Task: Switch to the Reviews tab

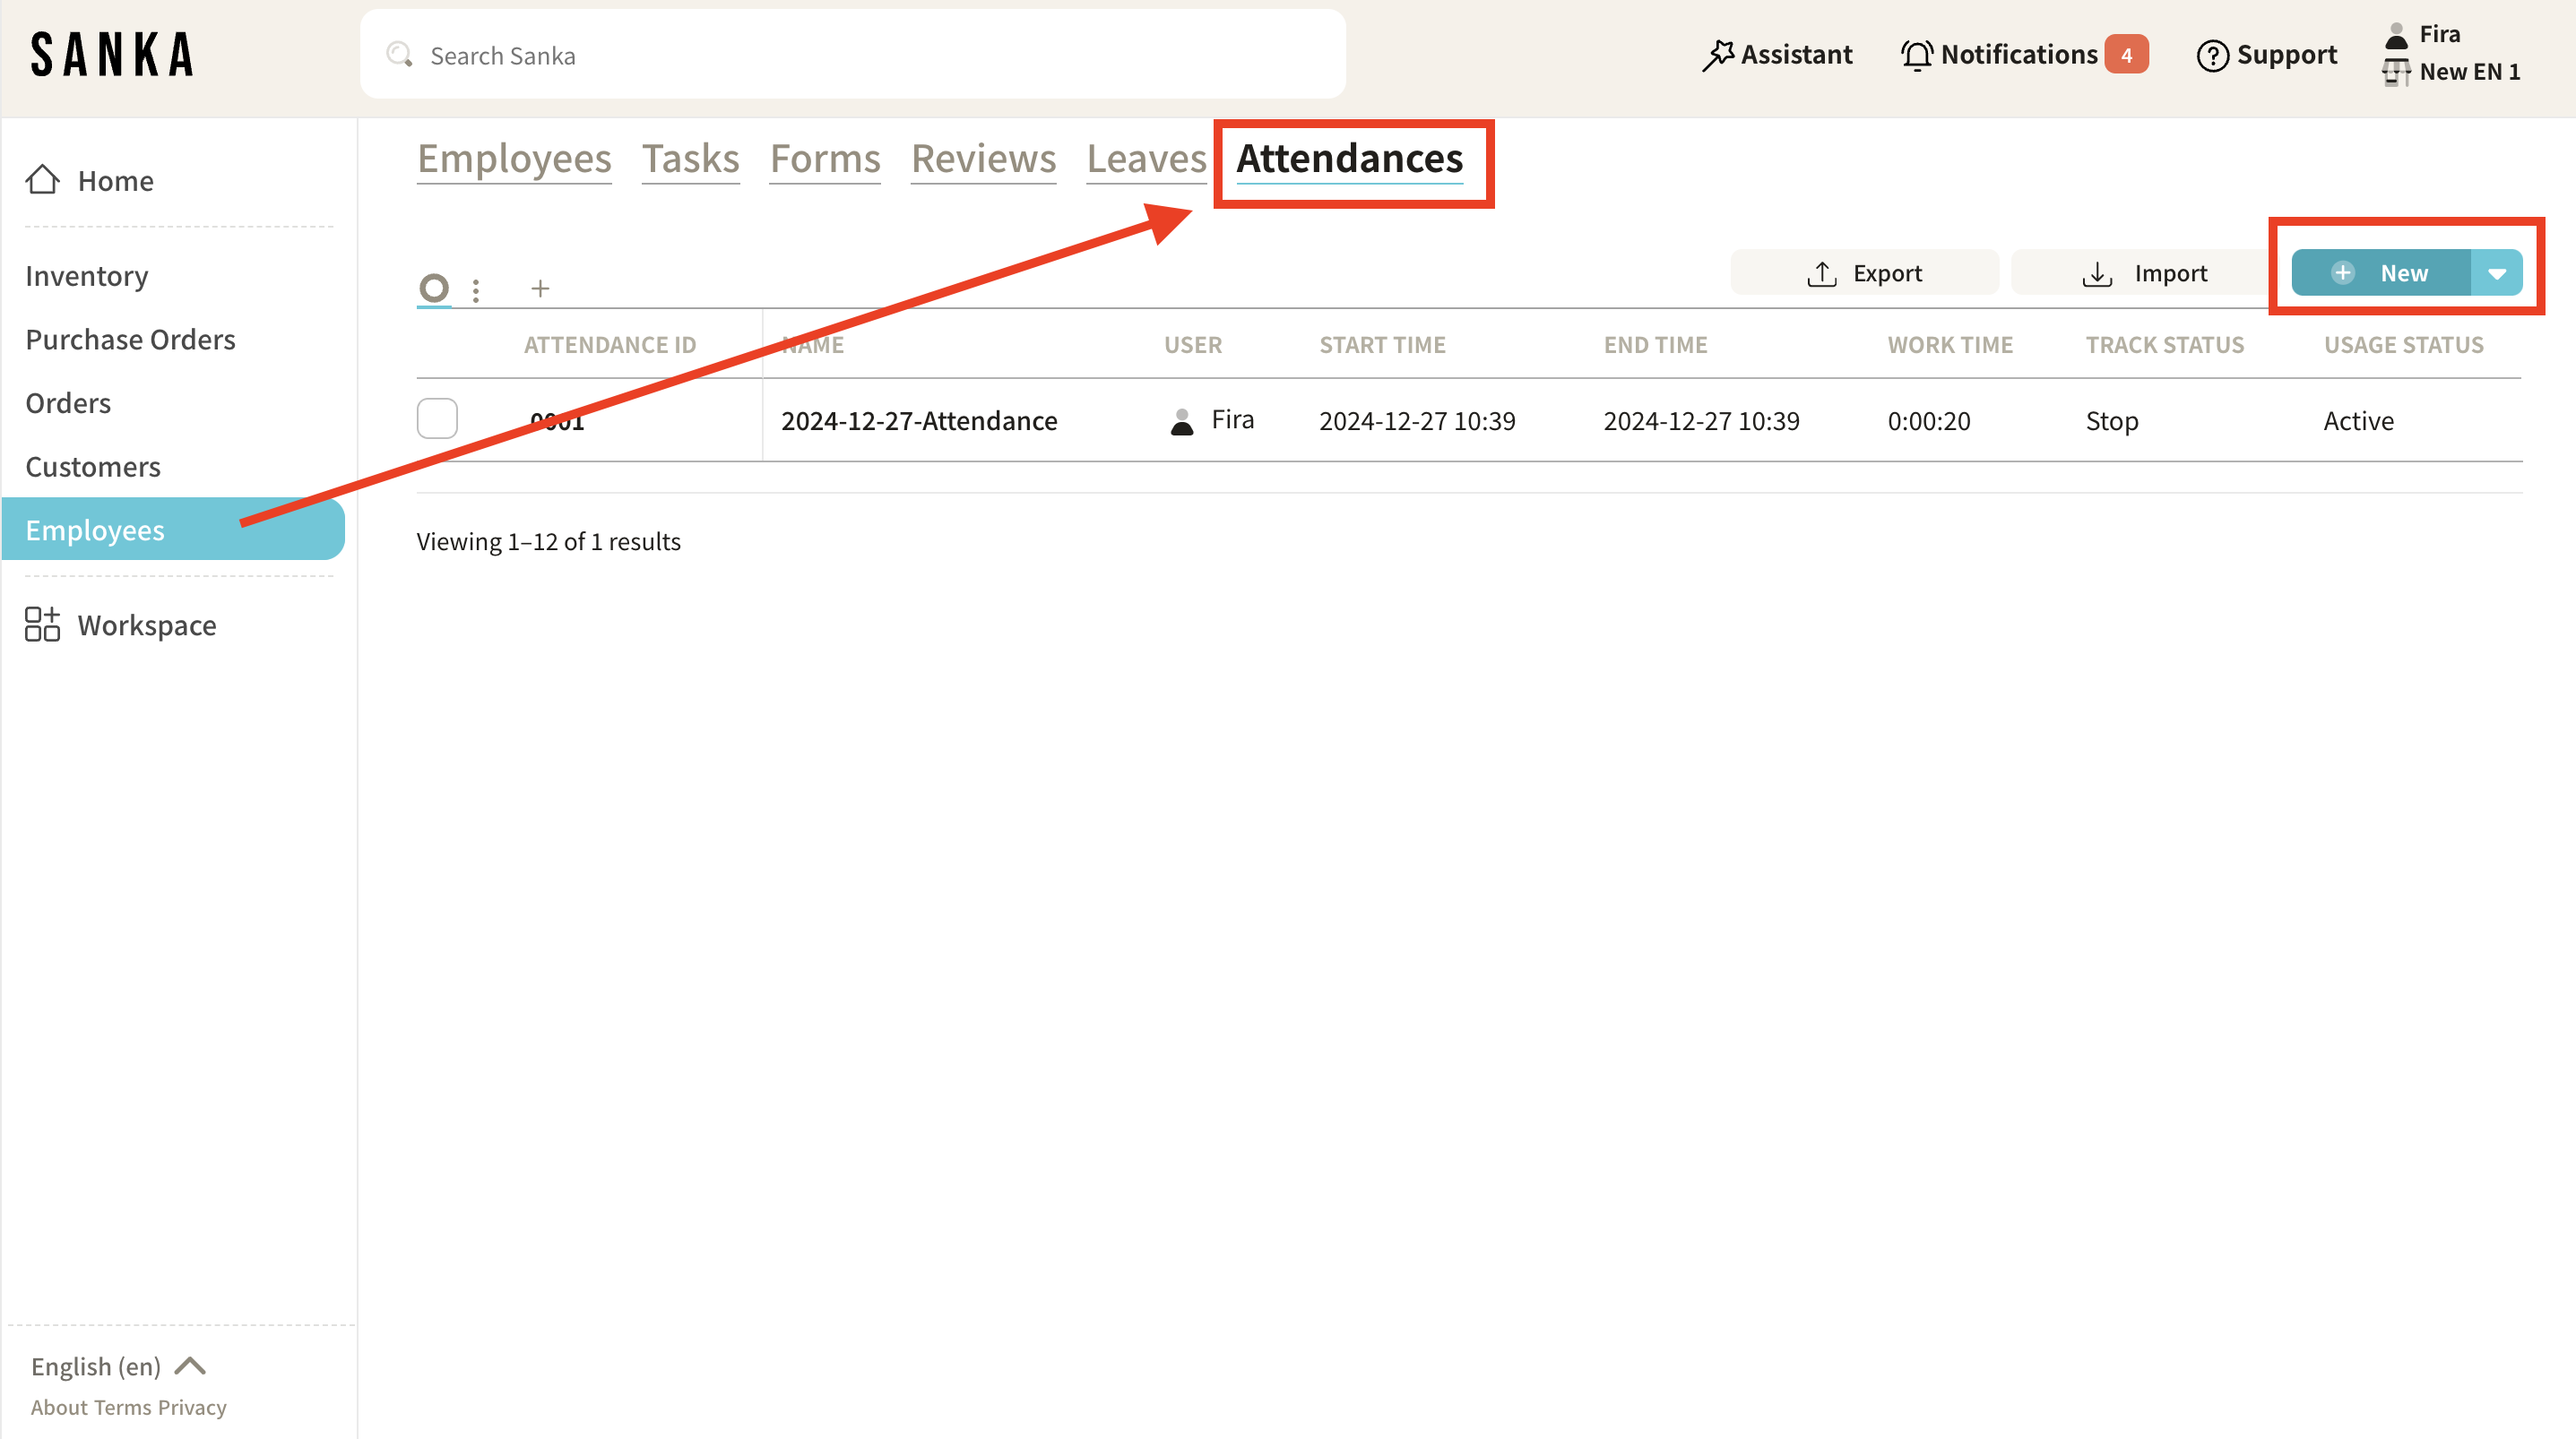Action: (983, 158)
